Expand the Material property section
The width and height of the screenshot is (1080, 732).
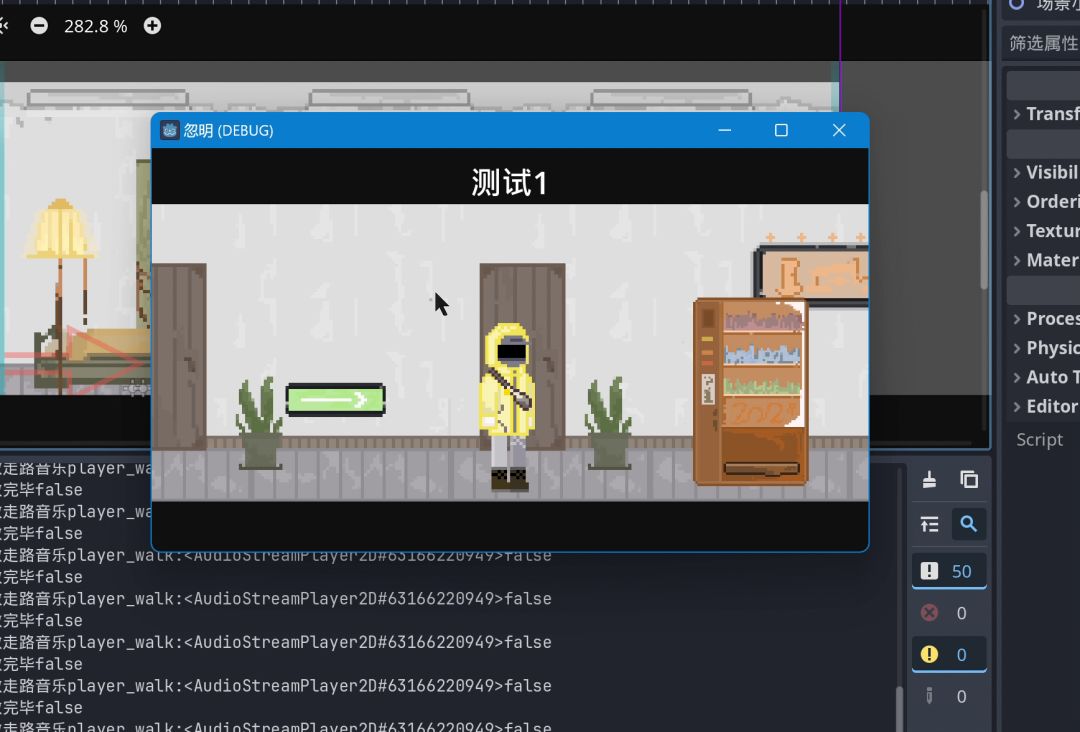click(1045, 260)
